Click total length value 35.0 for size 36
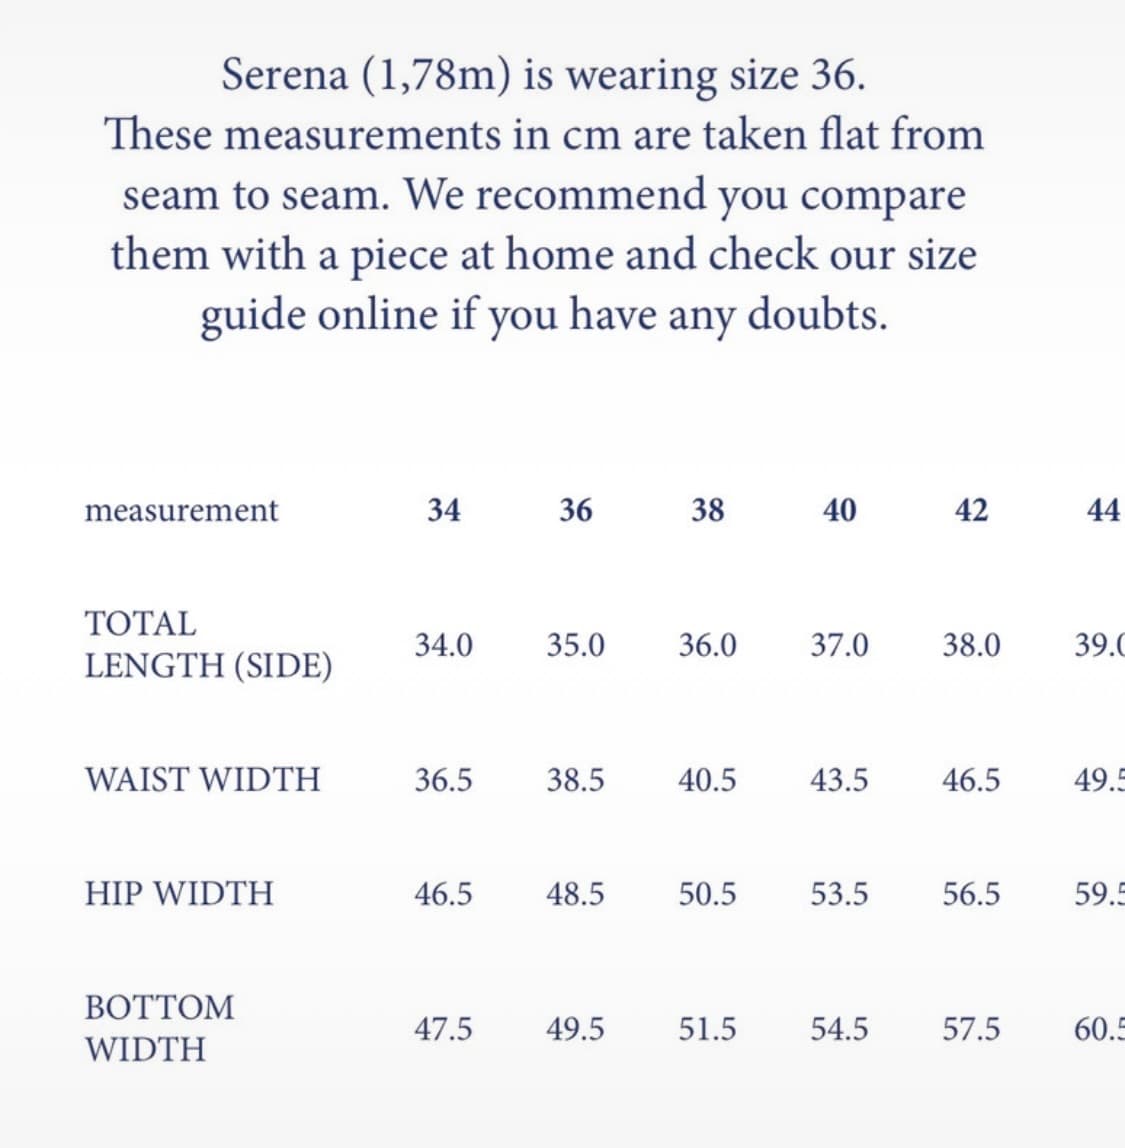This screenshot has width=1125, height=1148. pyautogui.click(x=575, y=645)
